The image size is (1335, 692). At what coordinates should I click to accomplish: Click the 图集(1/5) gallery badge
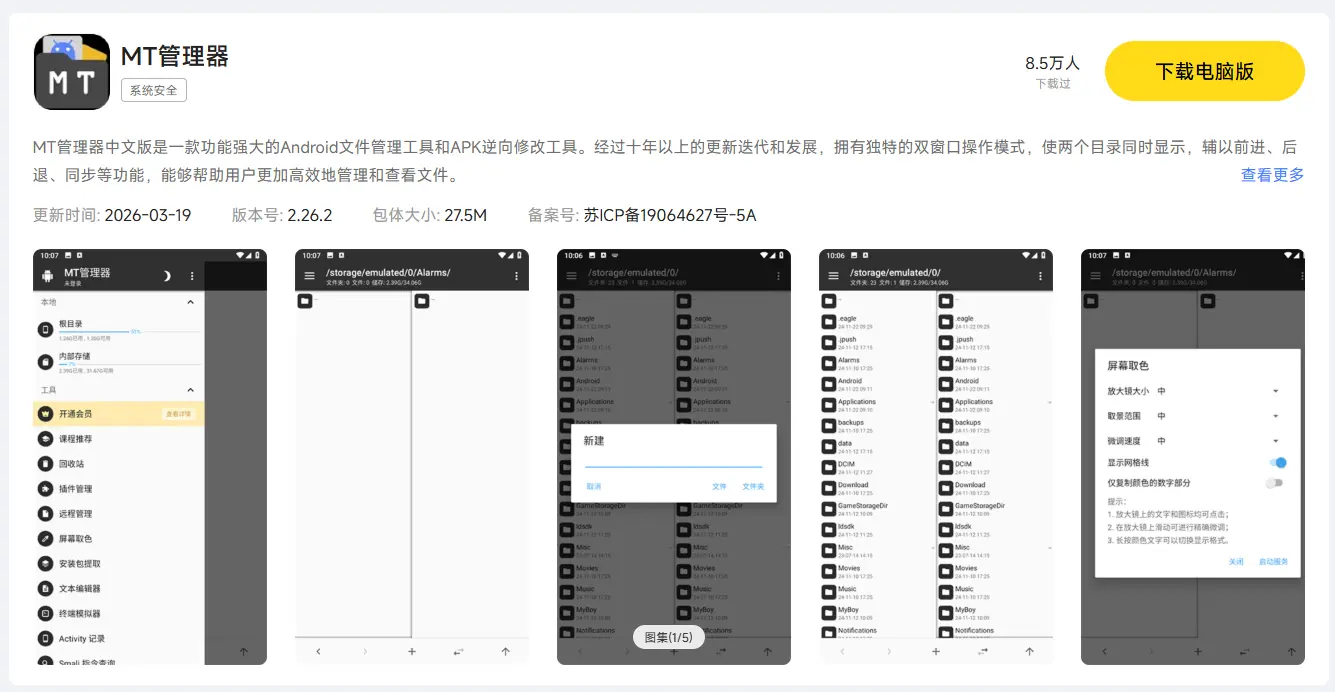[668, 637]
